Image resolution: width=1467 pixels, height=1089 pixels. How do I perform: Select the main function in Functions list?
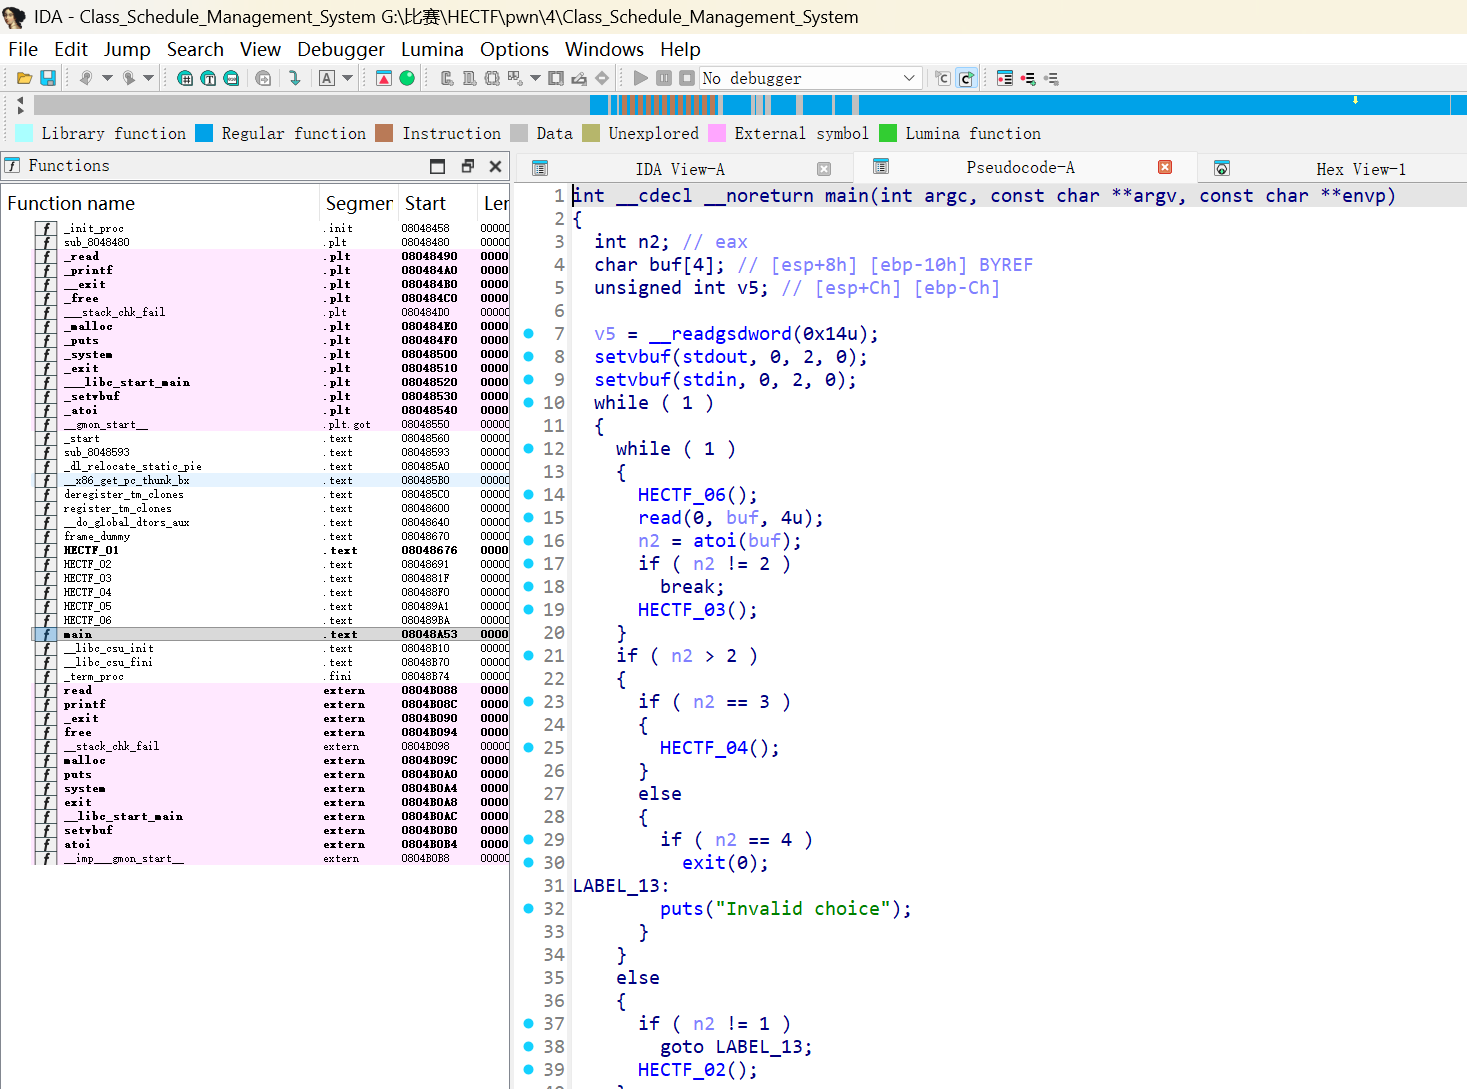tap(78, 634)
